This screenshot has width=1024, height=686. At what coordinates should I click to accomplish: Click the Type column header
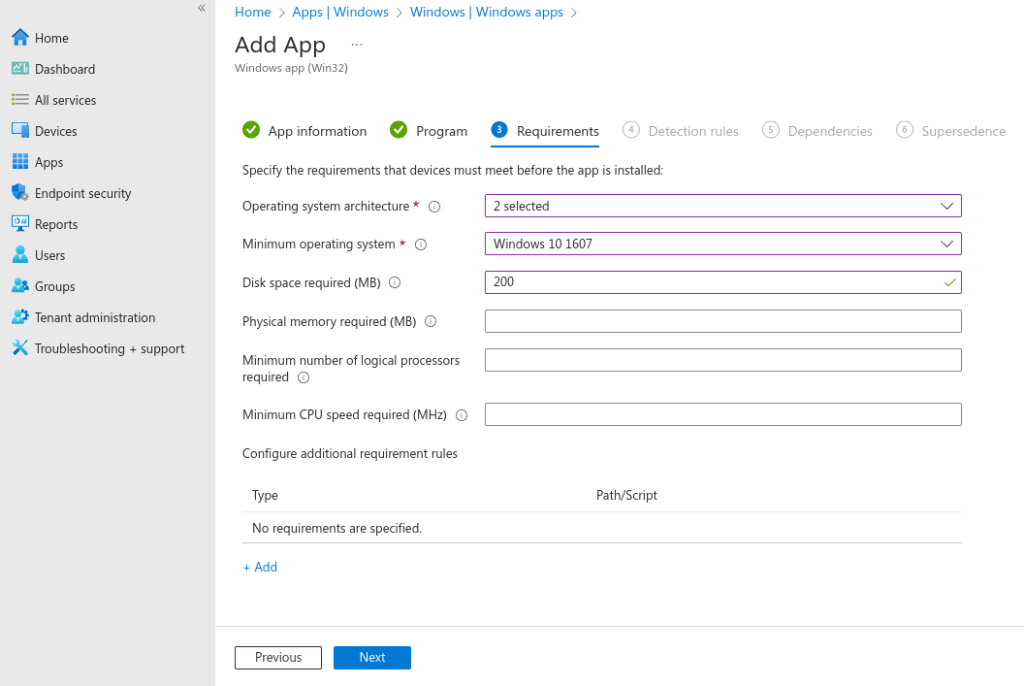265,495
